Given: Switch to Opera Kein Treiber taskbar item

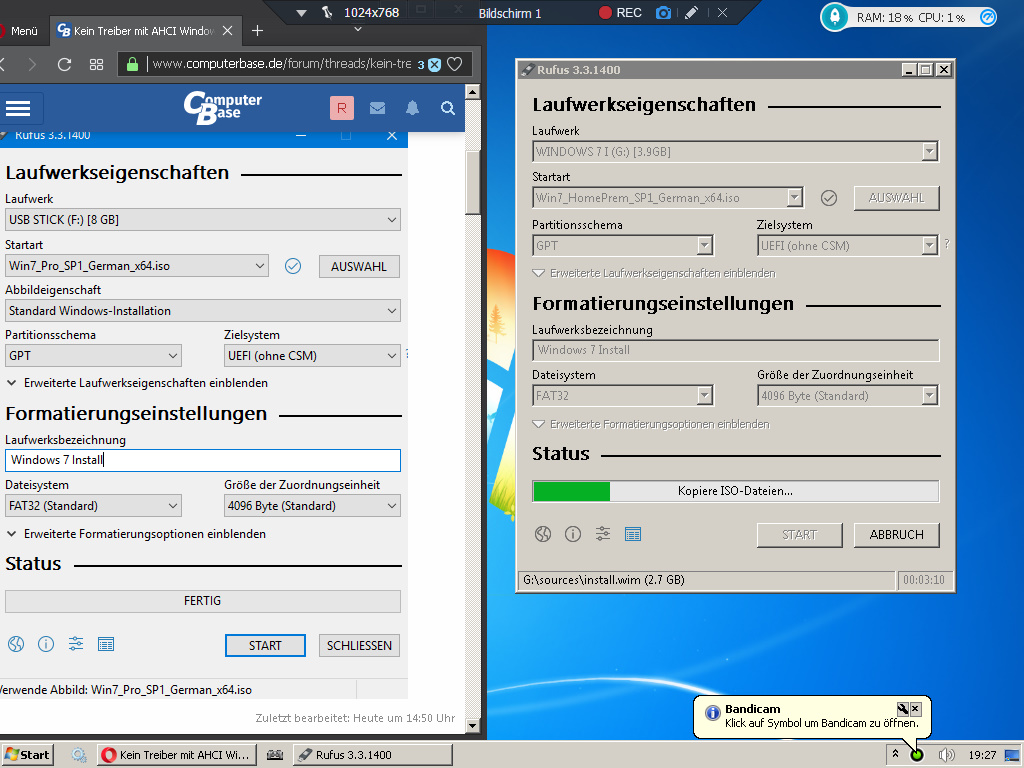Looking at the screenshot, I should [x=176, y=755].
